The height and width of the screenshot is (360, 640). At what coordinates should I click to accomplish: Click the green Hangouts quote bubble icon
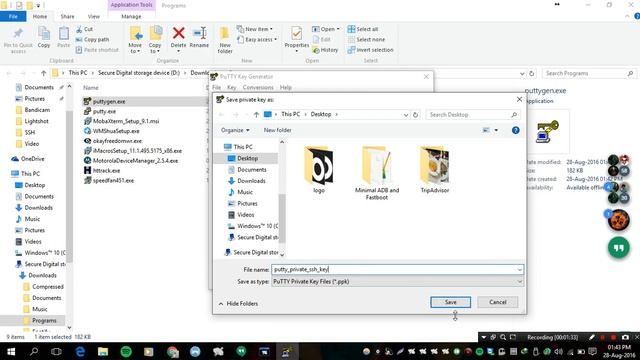tap(618, 248)
